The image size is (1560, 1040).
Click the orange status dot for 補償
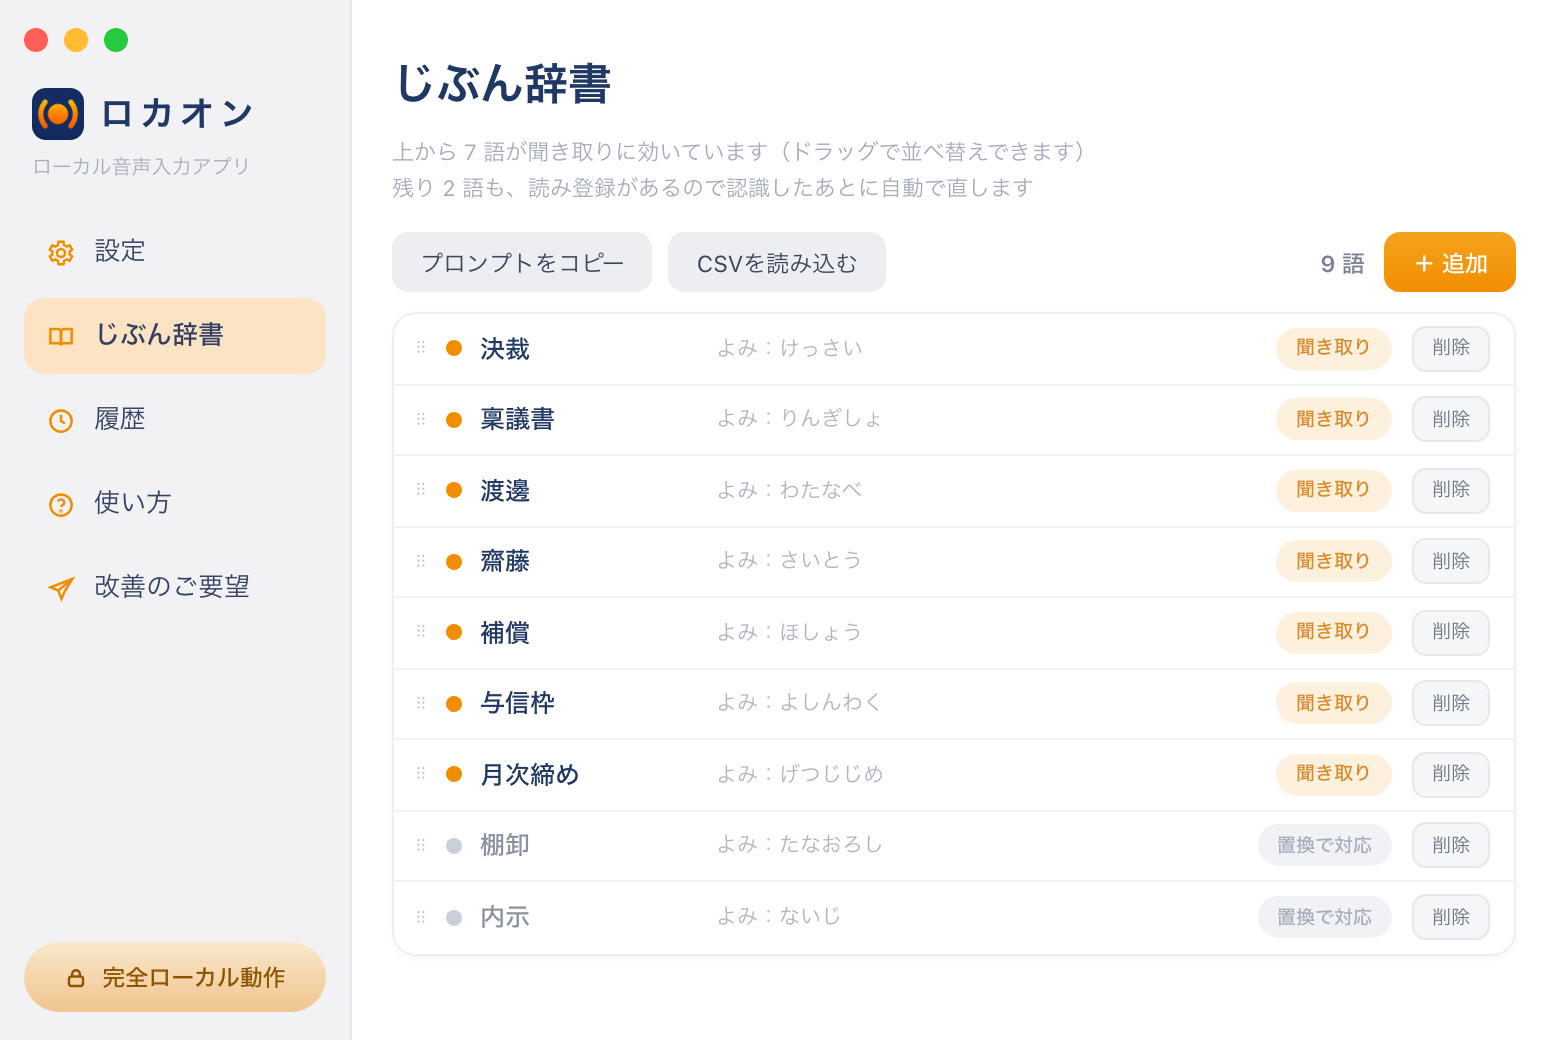pos(454,632)
